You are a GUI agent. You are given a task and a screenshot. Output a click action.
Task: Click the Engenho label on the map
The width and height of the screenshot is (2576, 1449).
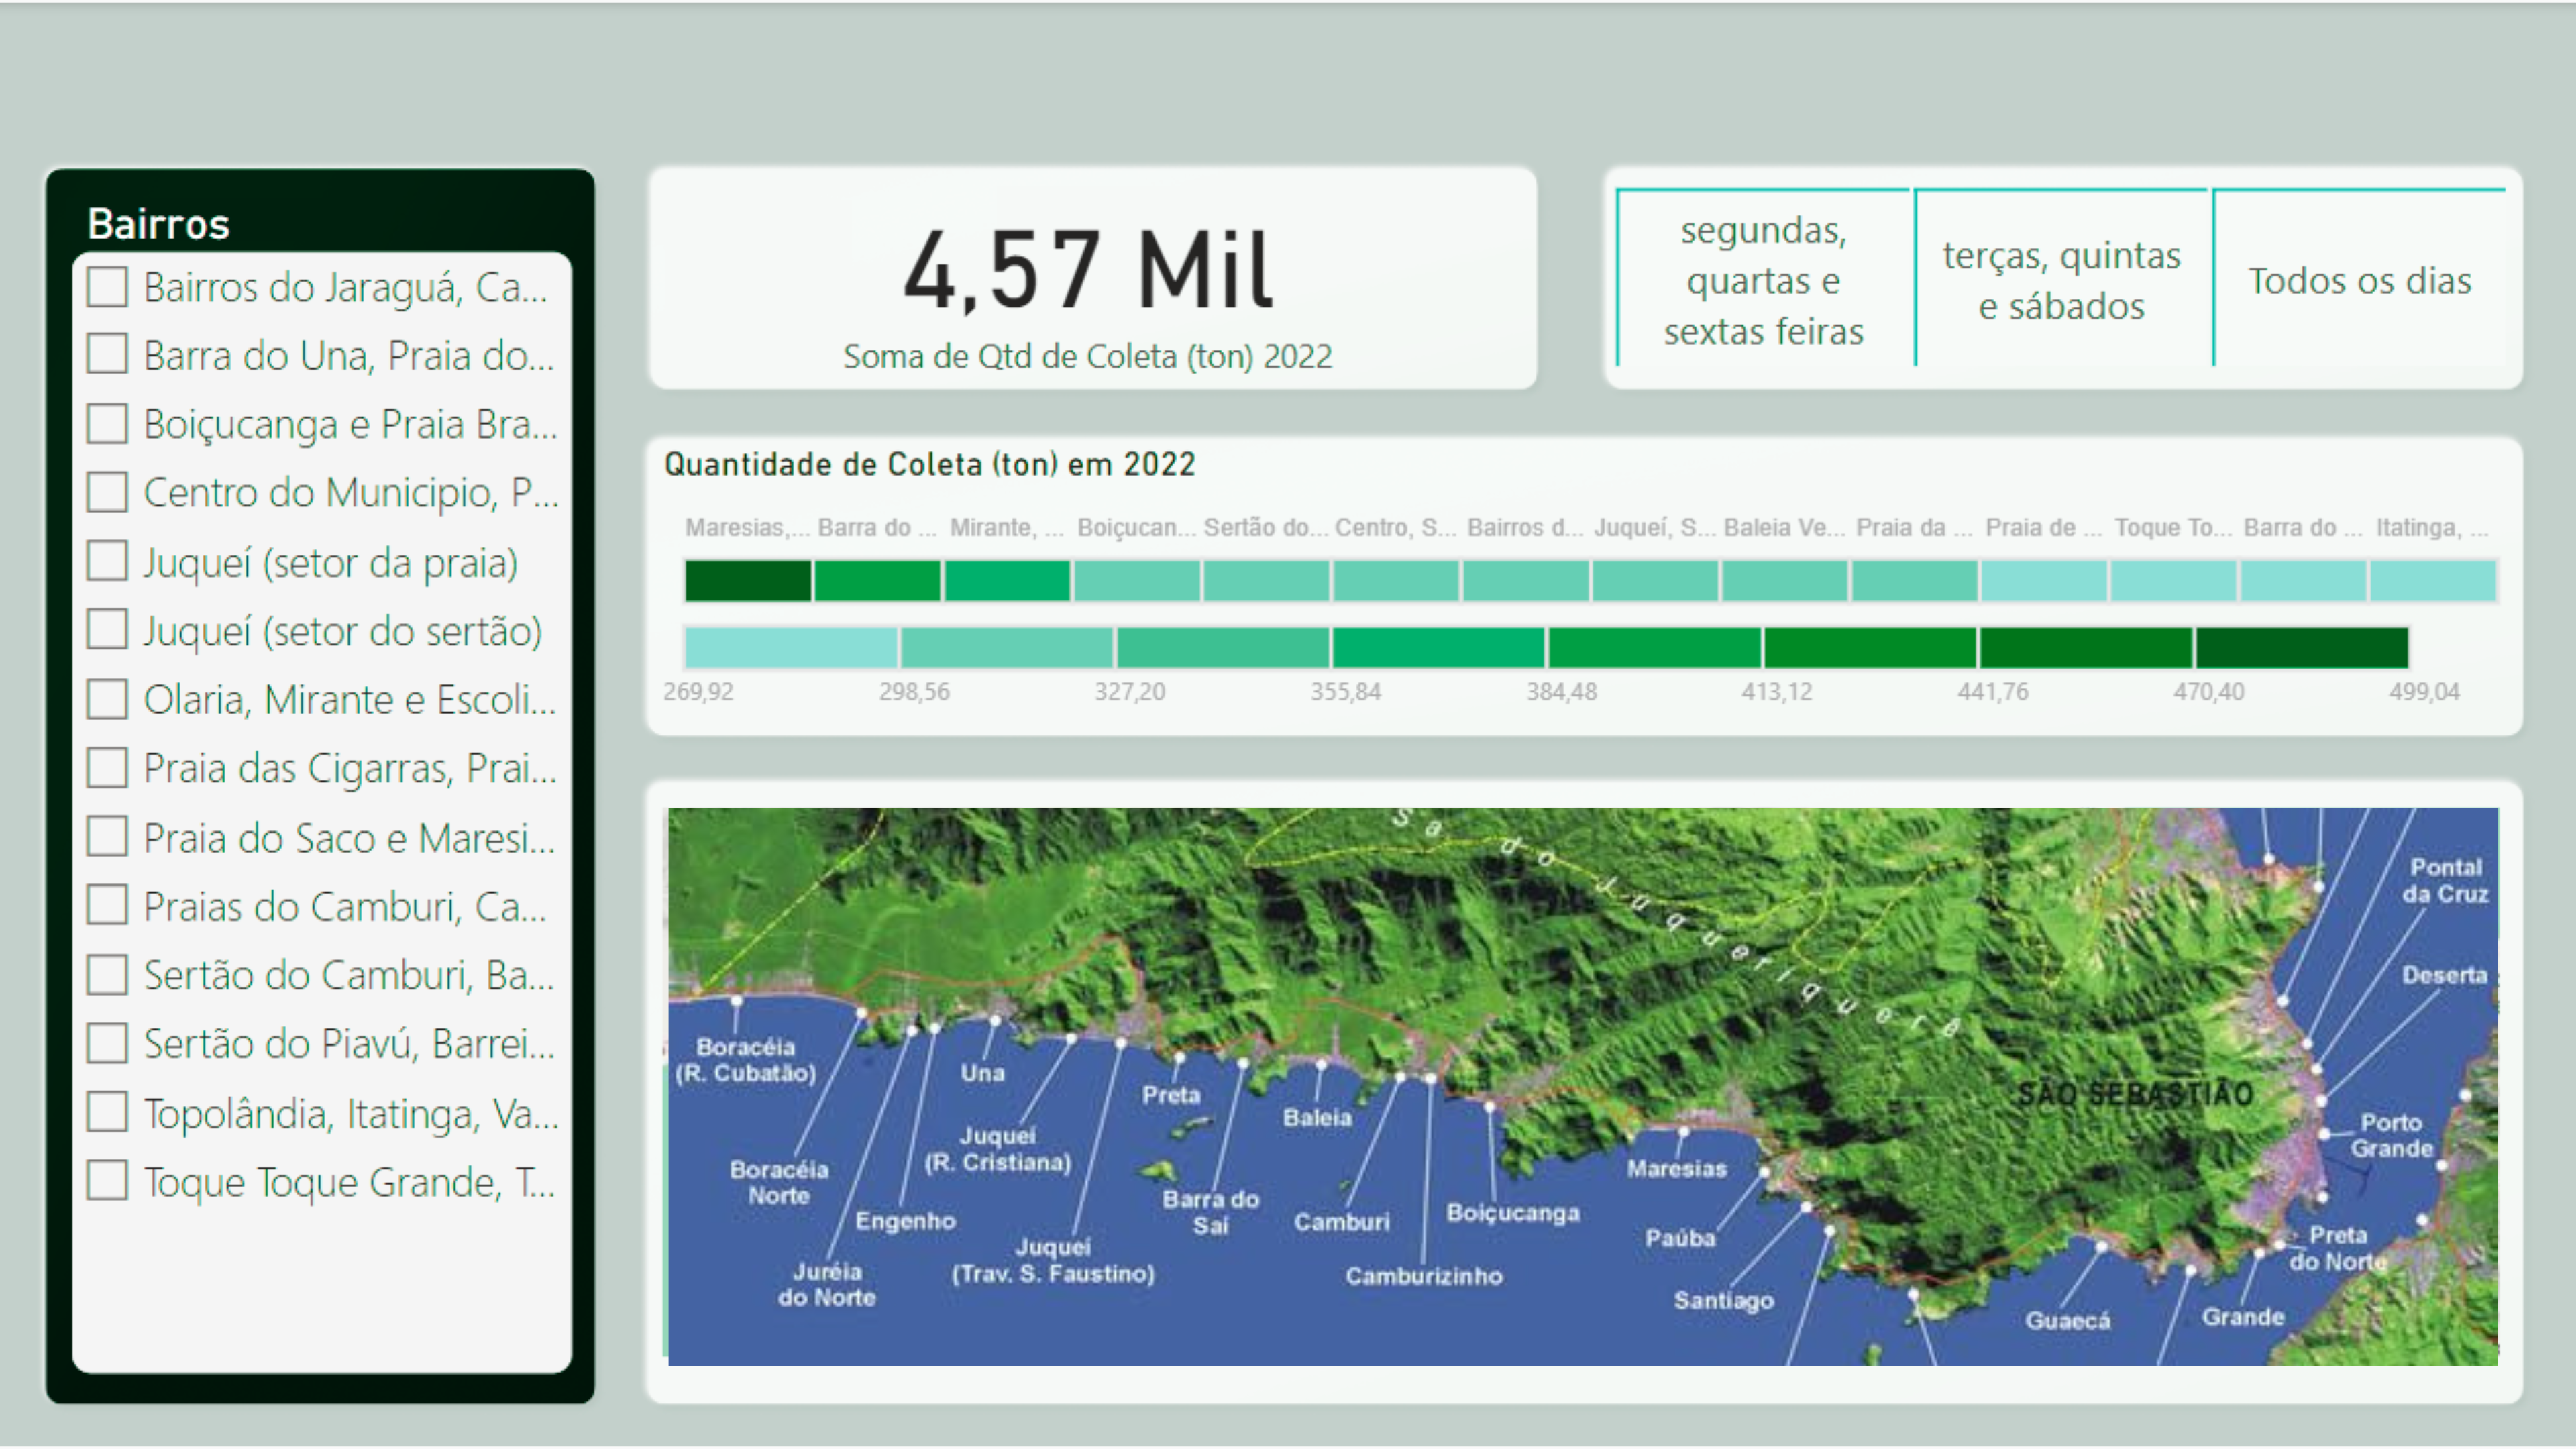(905, 1221)
